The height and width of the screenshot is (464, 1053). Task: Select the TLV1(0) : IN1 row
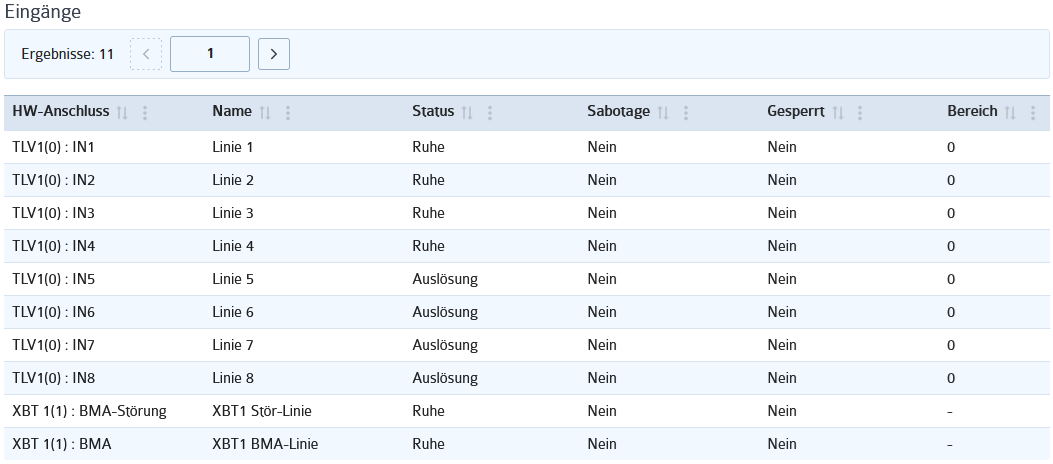tap(526, 147)
